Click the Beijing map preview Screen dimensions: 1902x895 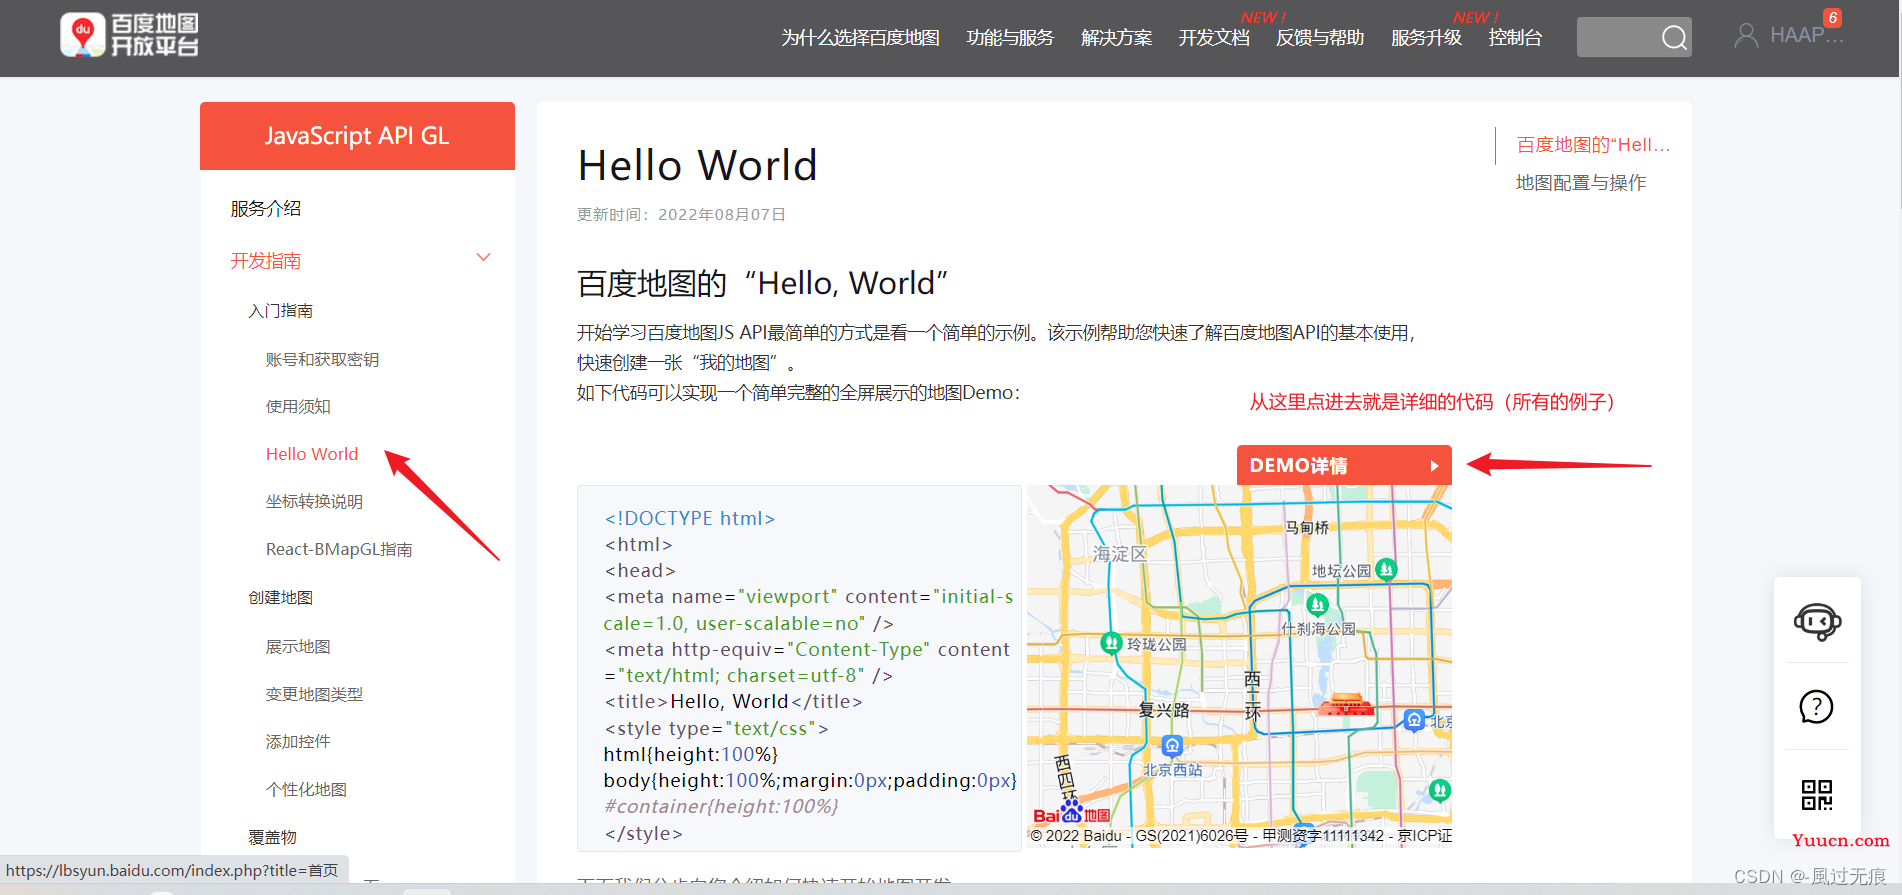pyautogui.click(x=1239, y=666)
